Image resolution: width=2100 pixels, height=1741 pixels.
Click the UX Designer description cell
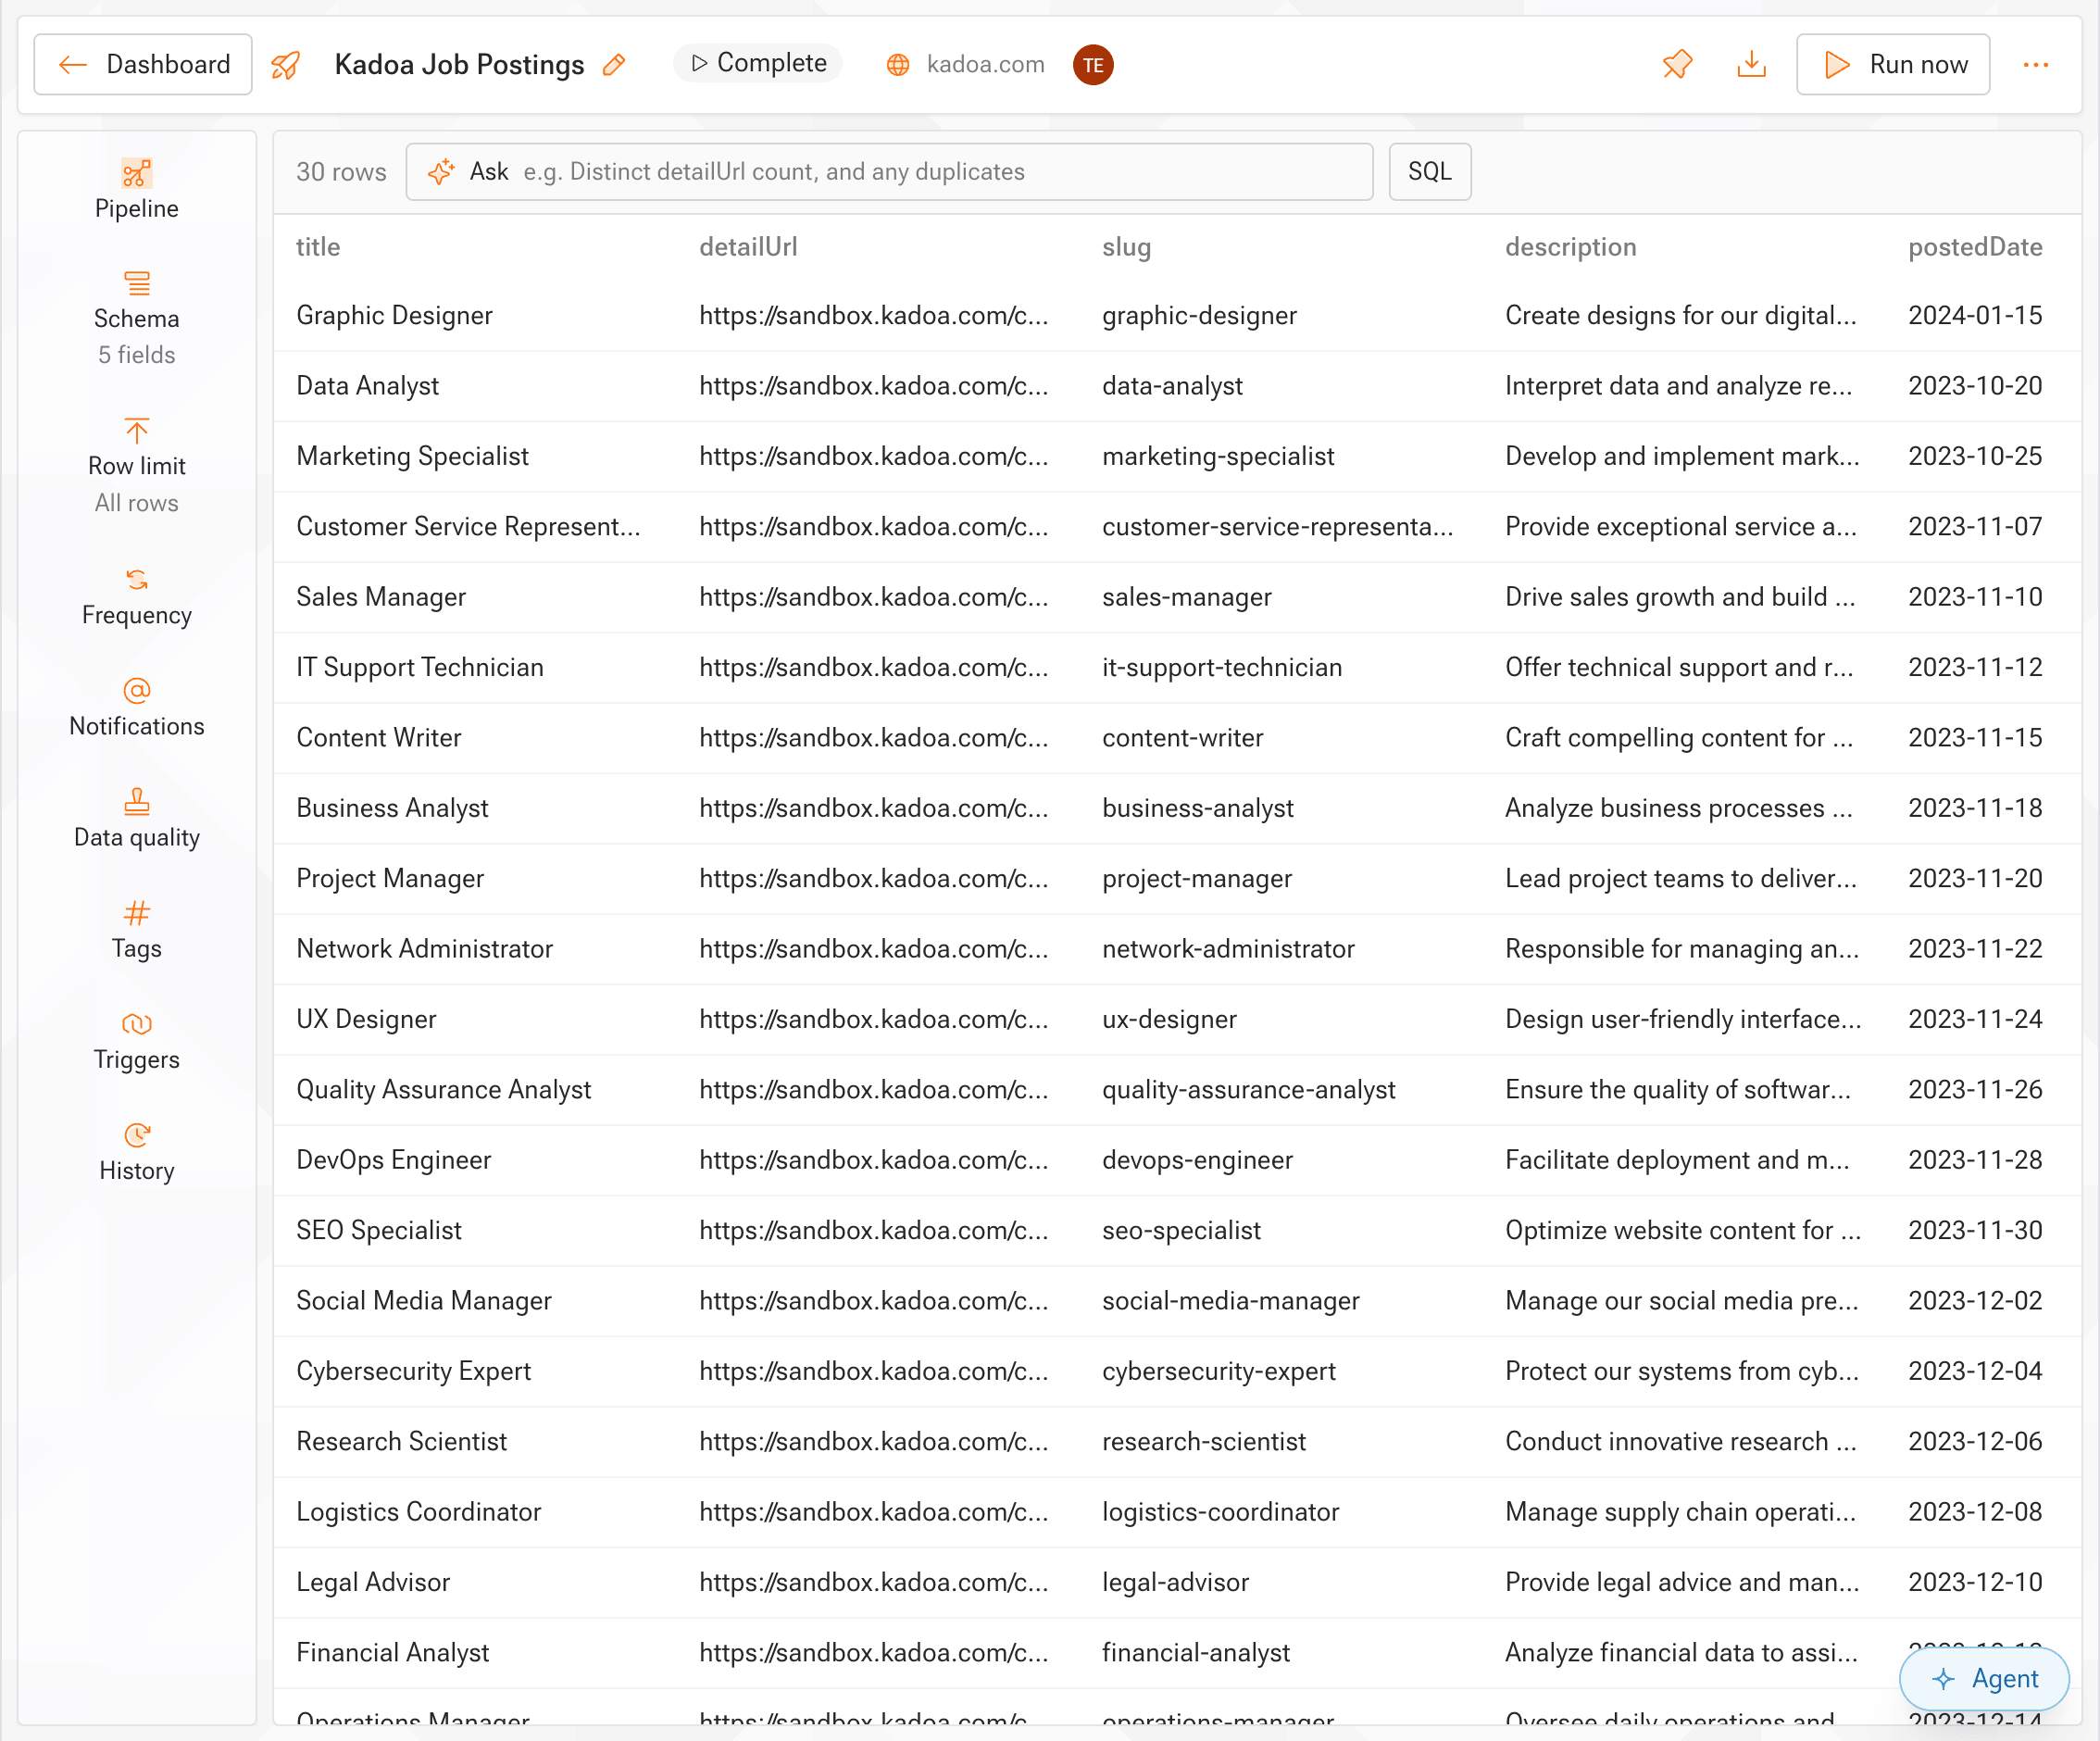[x=1683, y=1019]
